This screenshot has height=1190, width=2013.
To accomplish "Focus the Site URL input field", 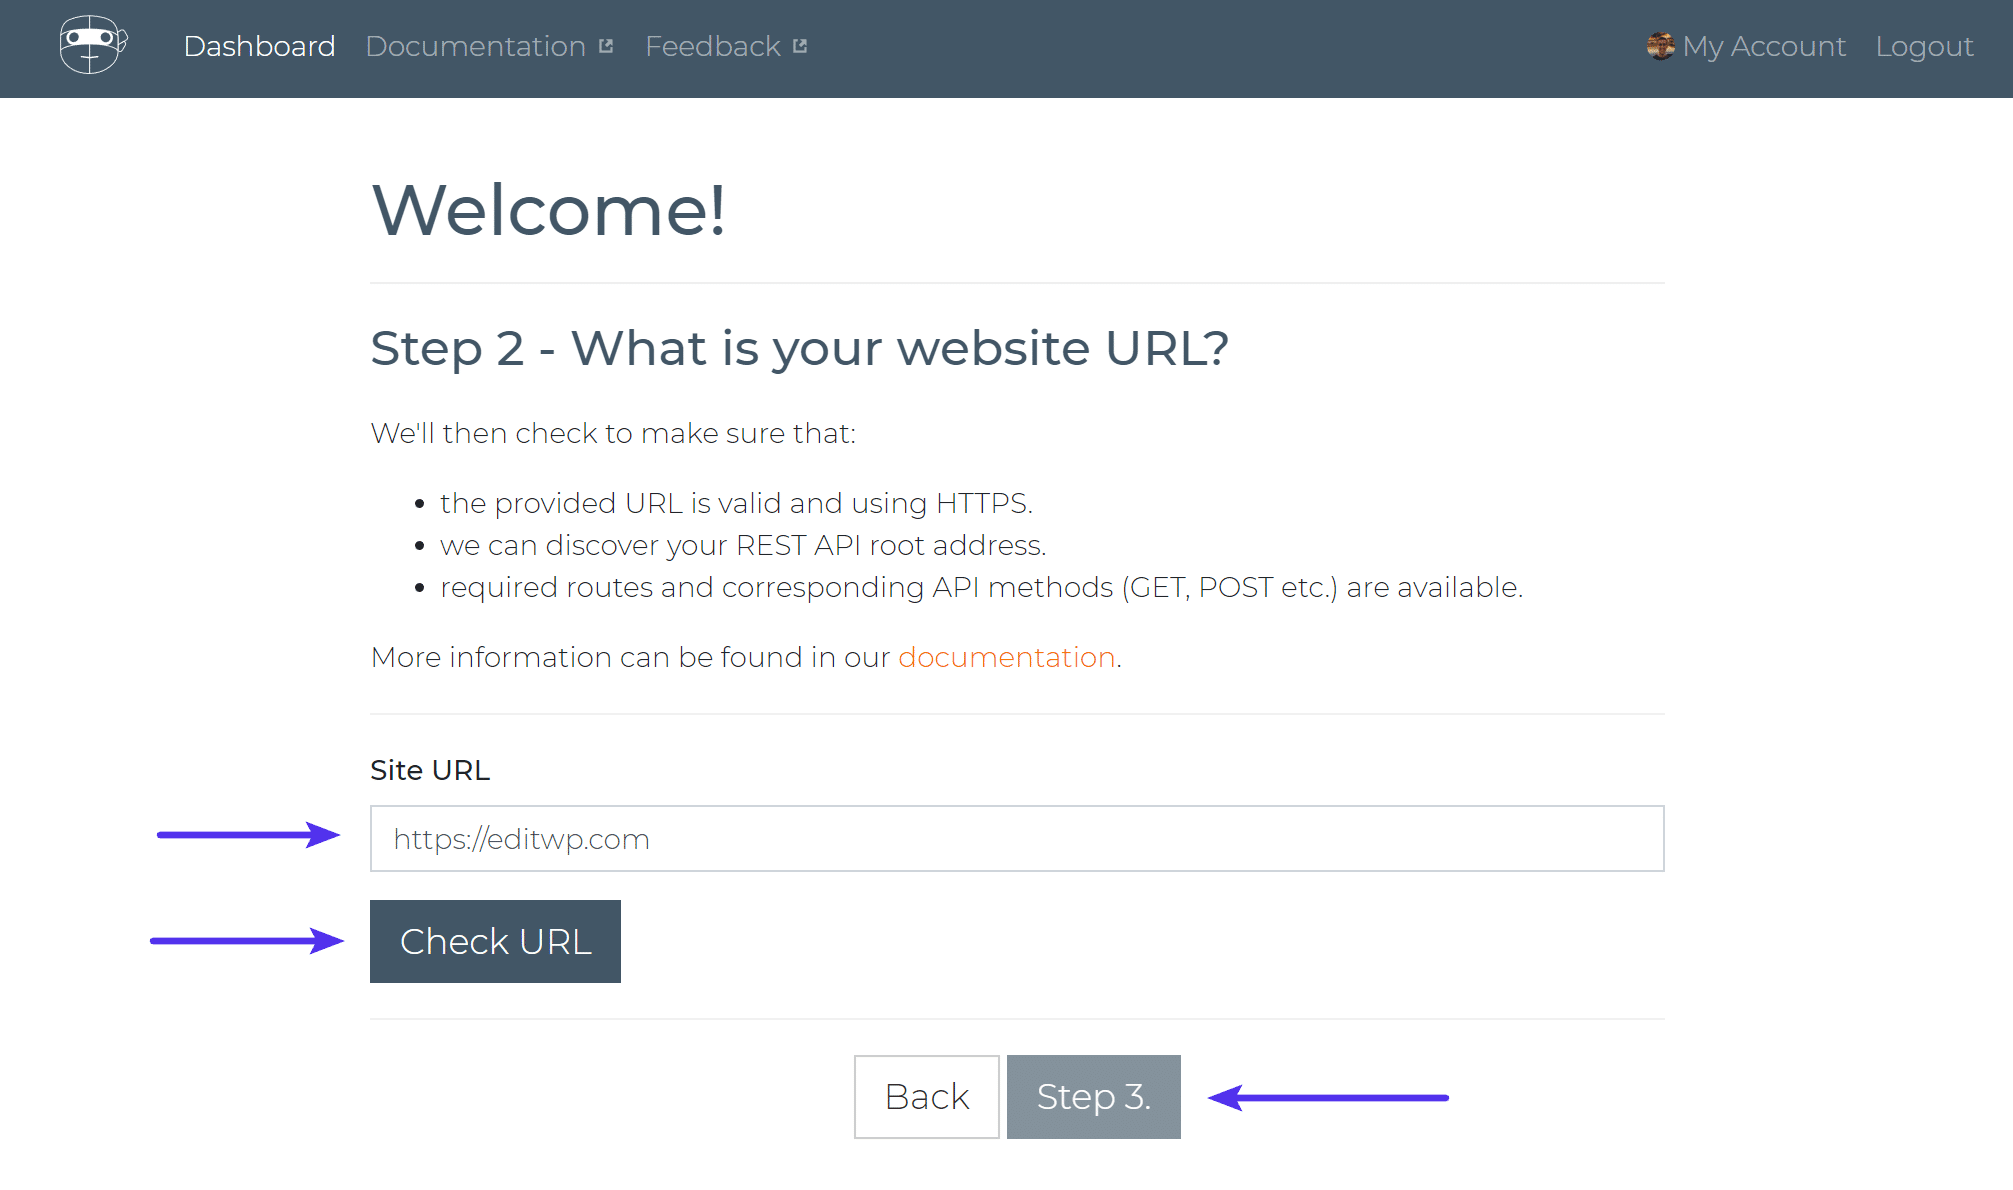I will [1017, 838].
